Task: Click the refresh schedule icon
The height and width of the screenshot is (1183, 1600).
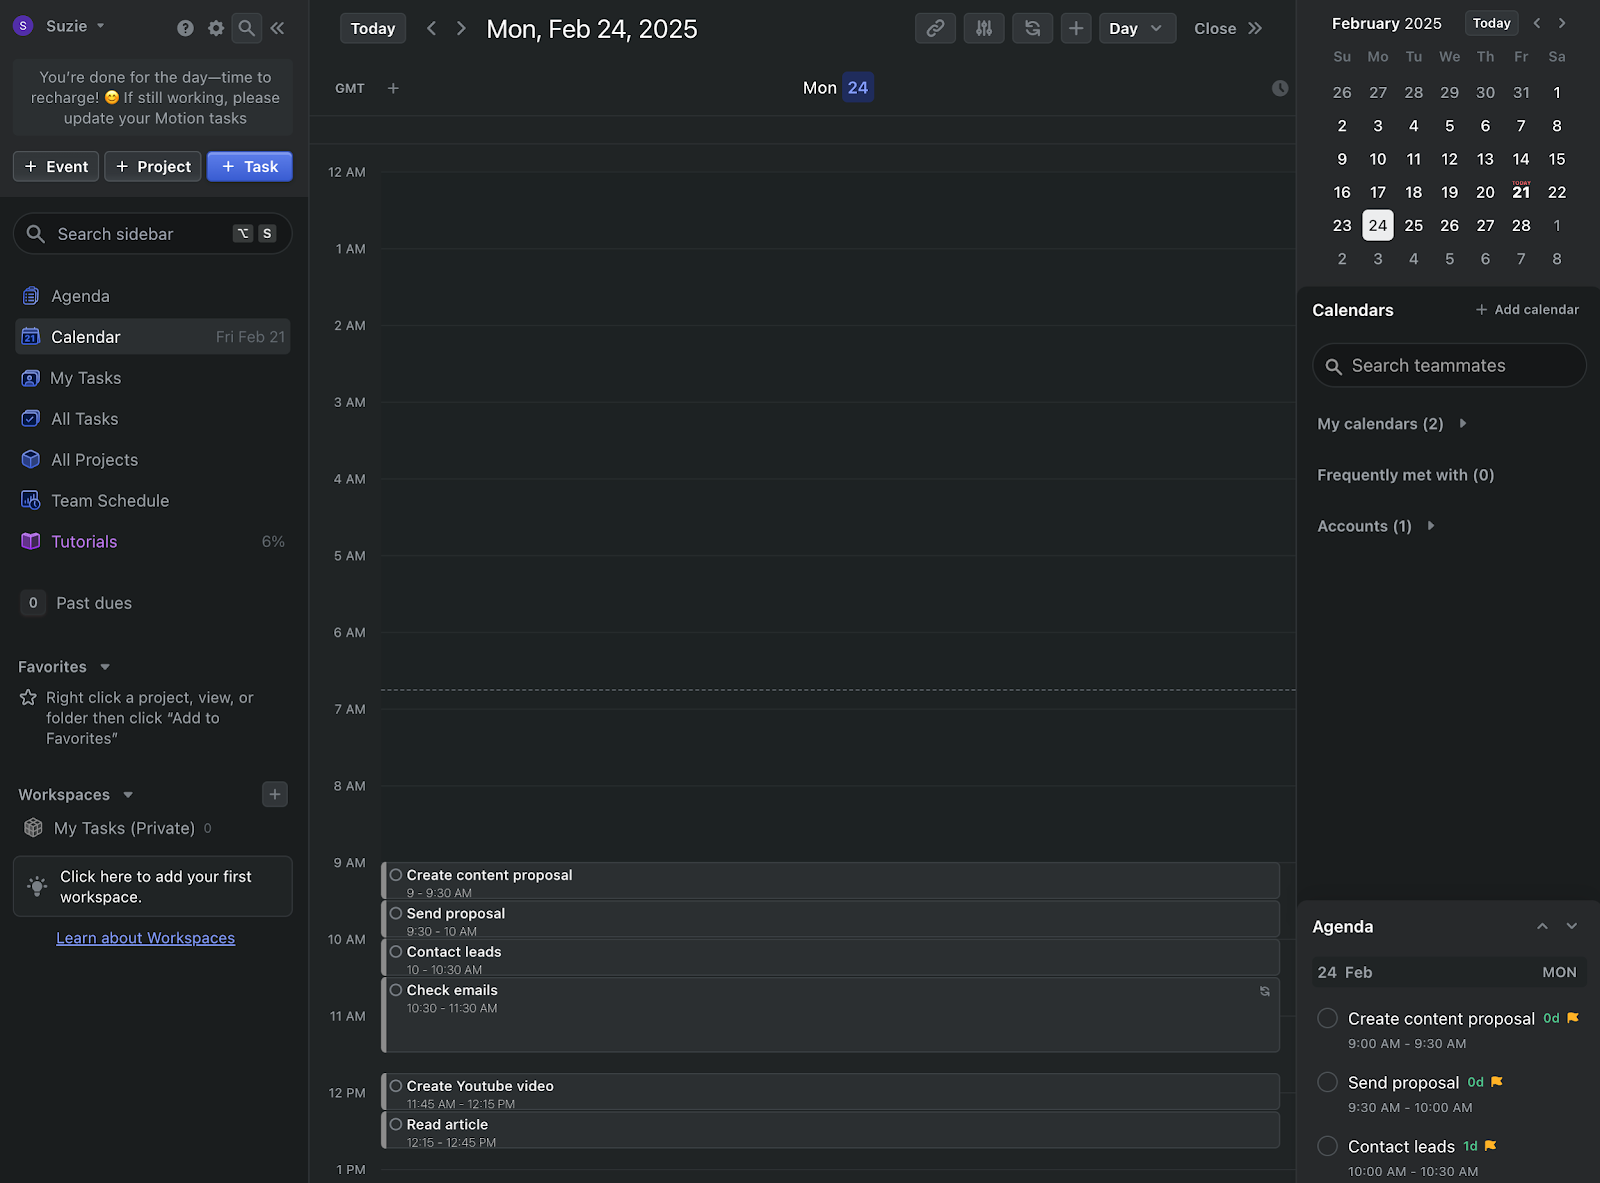Action: (x=1032, y=28)
